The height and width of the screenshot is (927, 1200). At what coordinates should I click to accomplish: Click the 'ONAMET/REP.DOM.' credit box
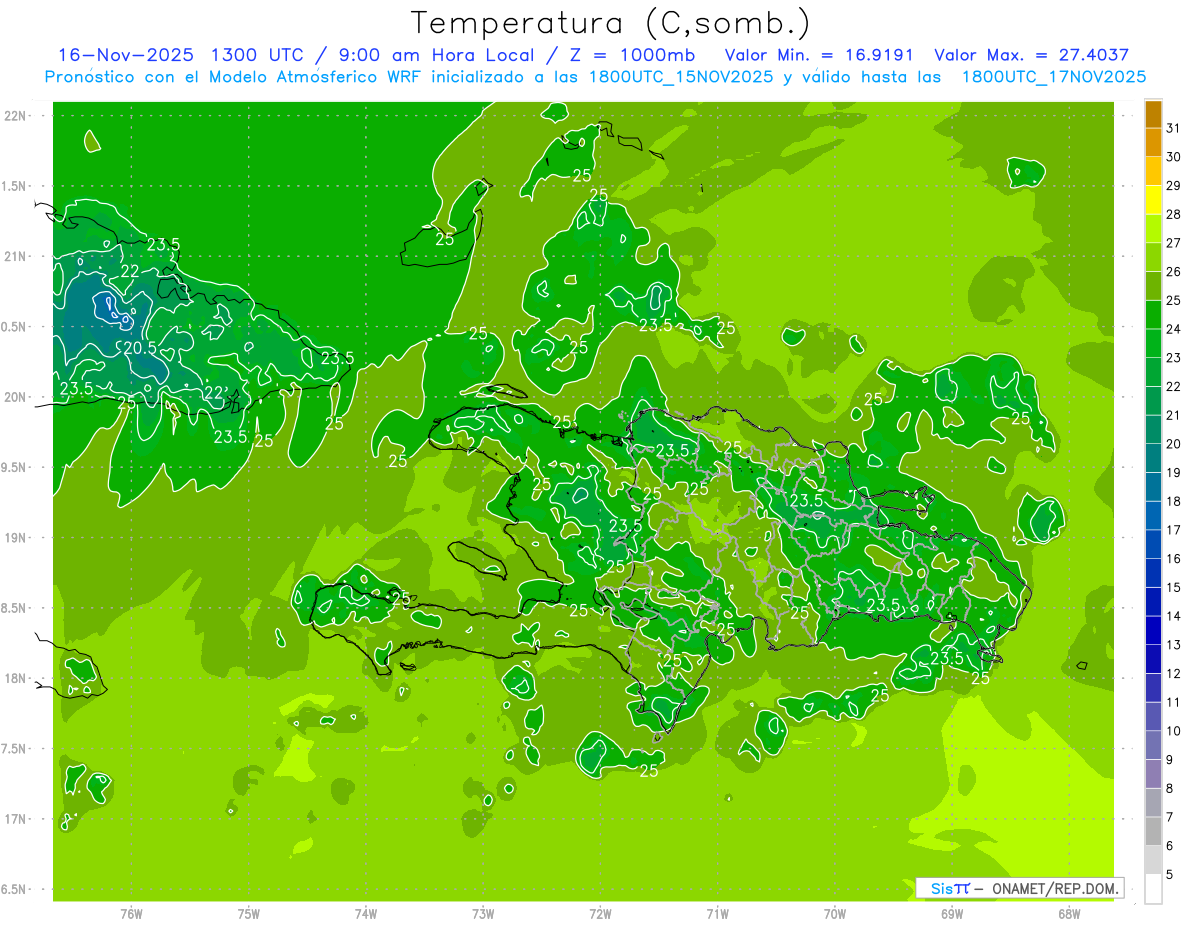[1019, 888]
